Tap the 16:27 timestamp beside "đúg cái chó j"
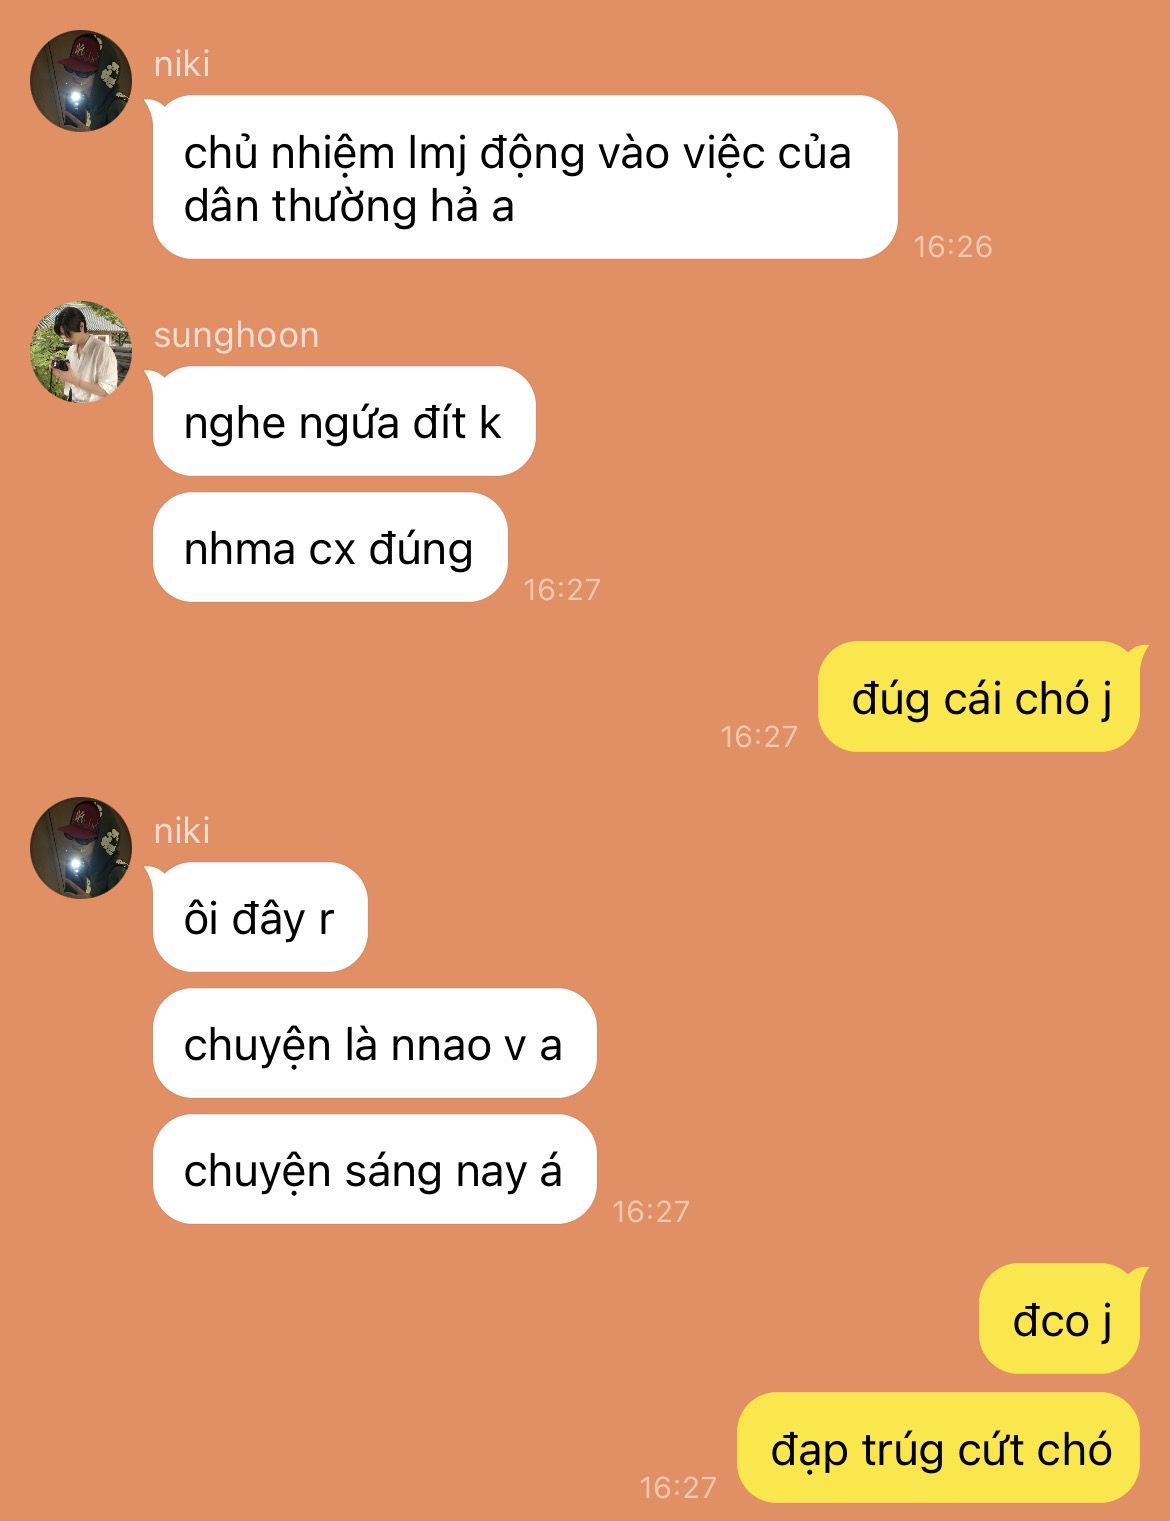 [x=759, y=737]
